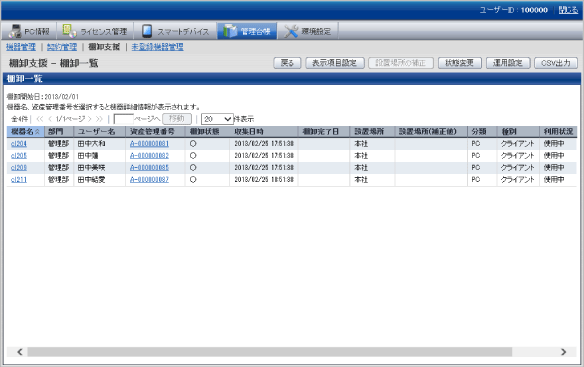Open the 機器管理 link
This screenshot has height=367, width=584.
click(21, 47)
